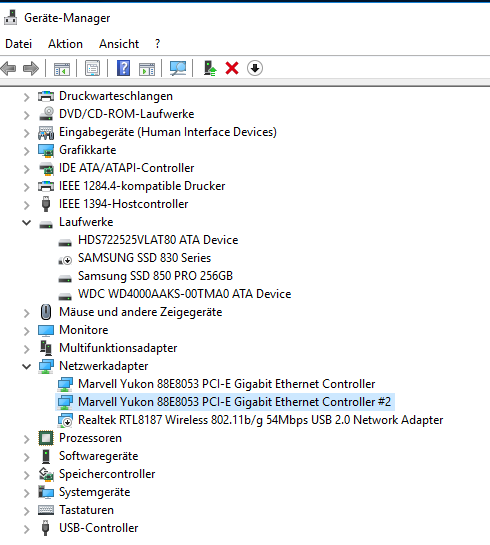Select SAMSUNG SSD 830 Series
Screen dimensions: 490x545
(x=145, y=258)
